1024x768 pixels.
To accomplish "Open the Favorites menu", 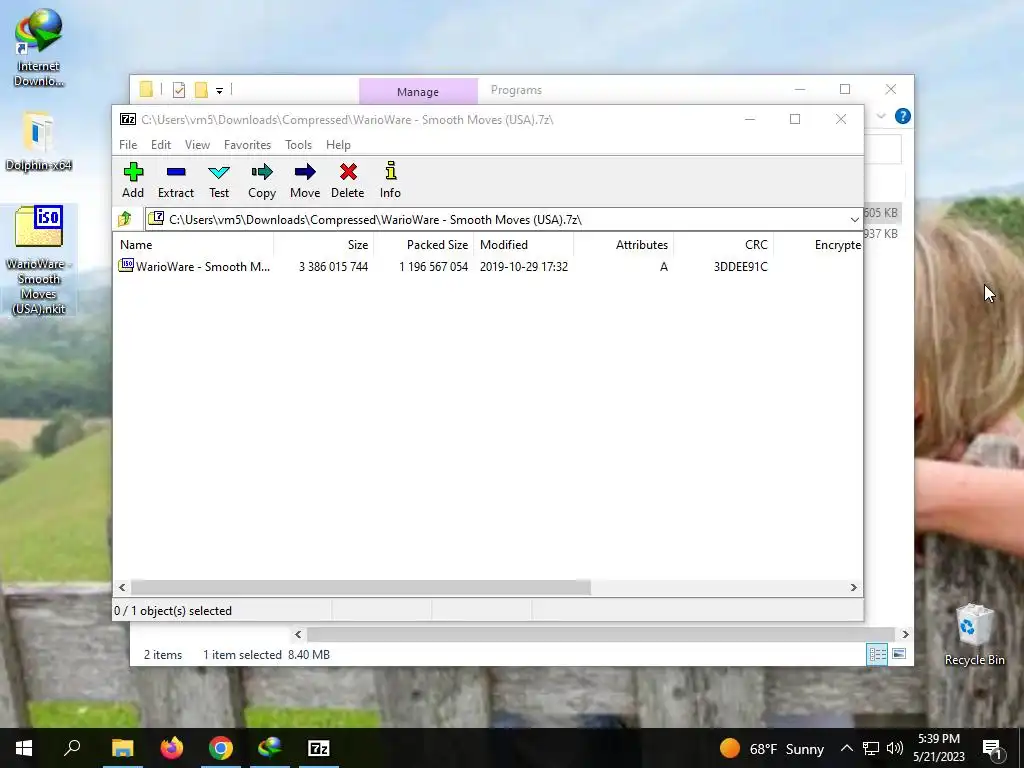I will [x=248, y=145].
